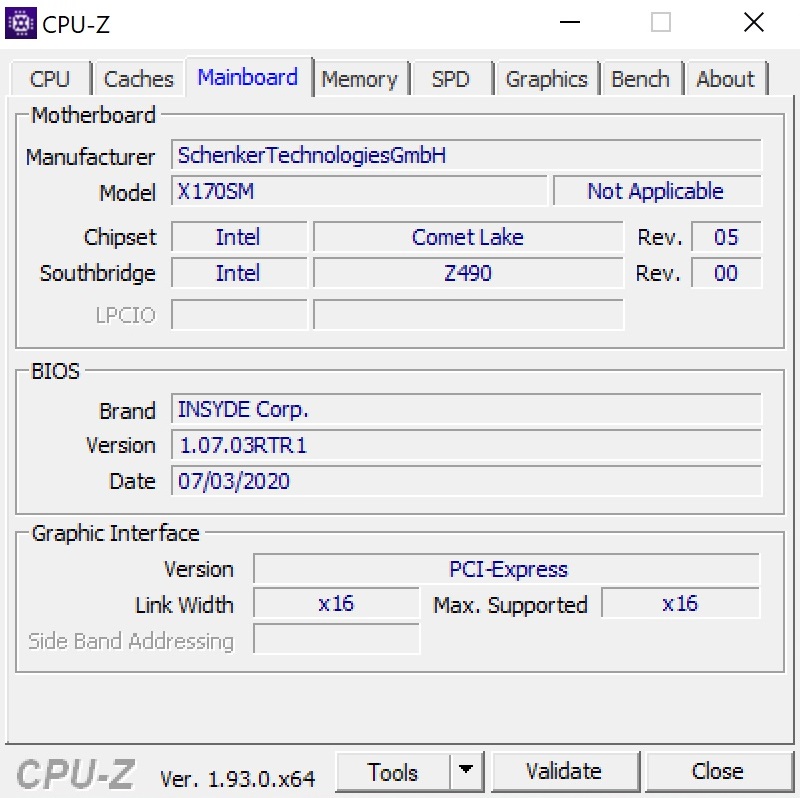This screenshot has height=798, width=800.
Task: Click the first empty LPCIO field
Action: tap(239, 314)
